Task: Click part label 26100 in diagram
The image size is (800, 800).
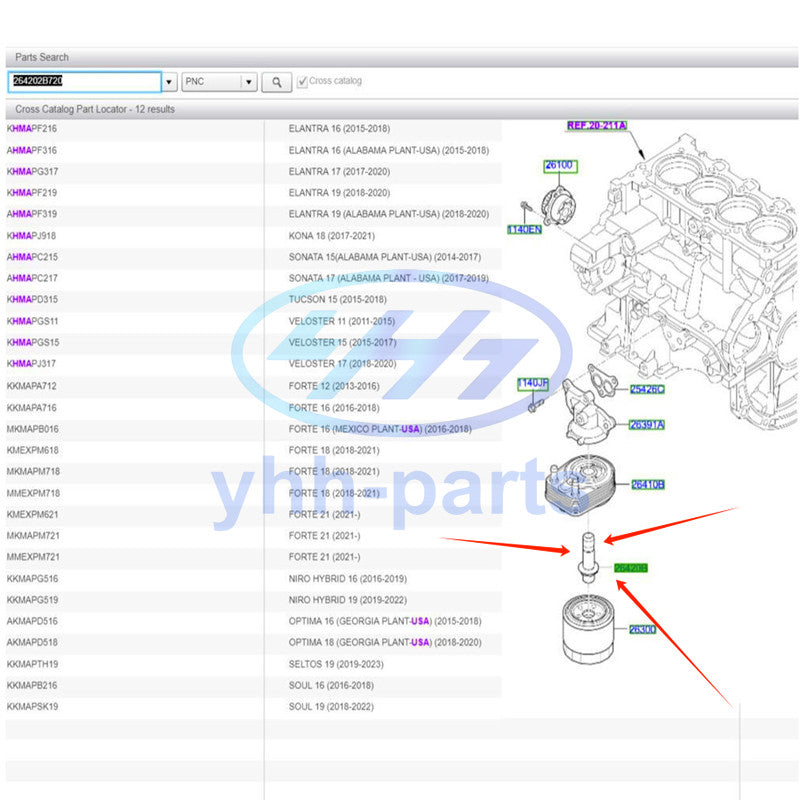Action: pyautogui.click(x=560, y=165)
